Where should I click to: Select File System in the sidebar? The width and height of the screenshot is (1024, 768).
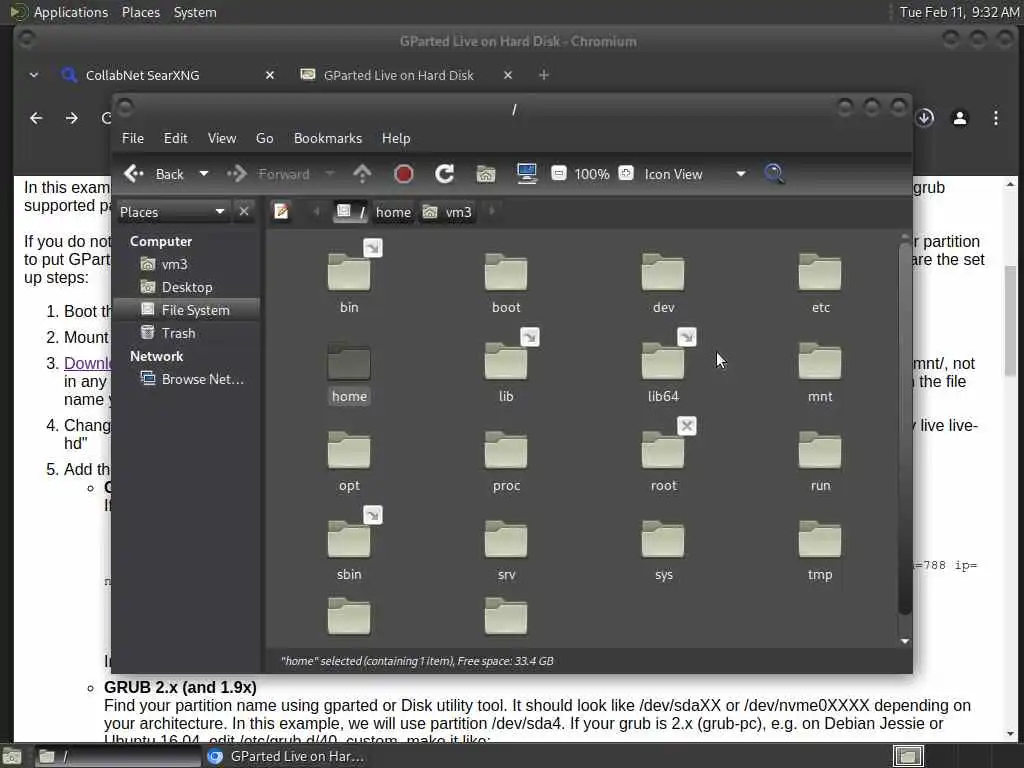pos(187,310)
